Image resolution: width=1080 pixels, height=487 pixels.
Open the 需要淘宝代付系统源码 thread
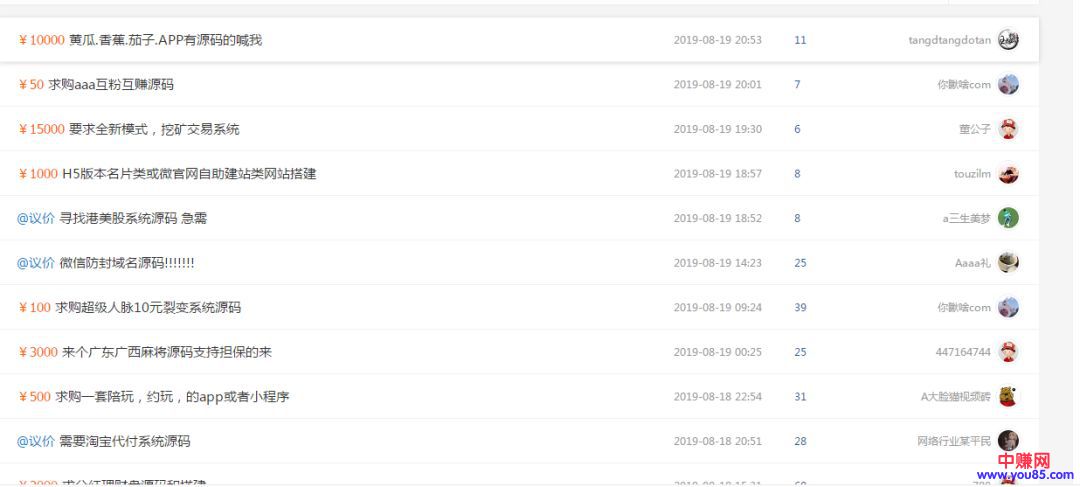(124, 441)
